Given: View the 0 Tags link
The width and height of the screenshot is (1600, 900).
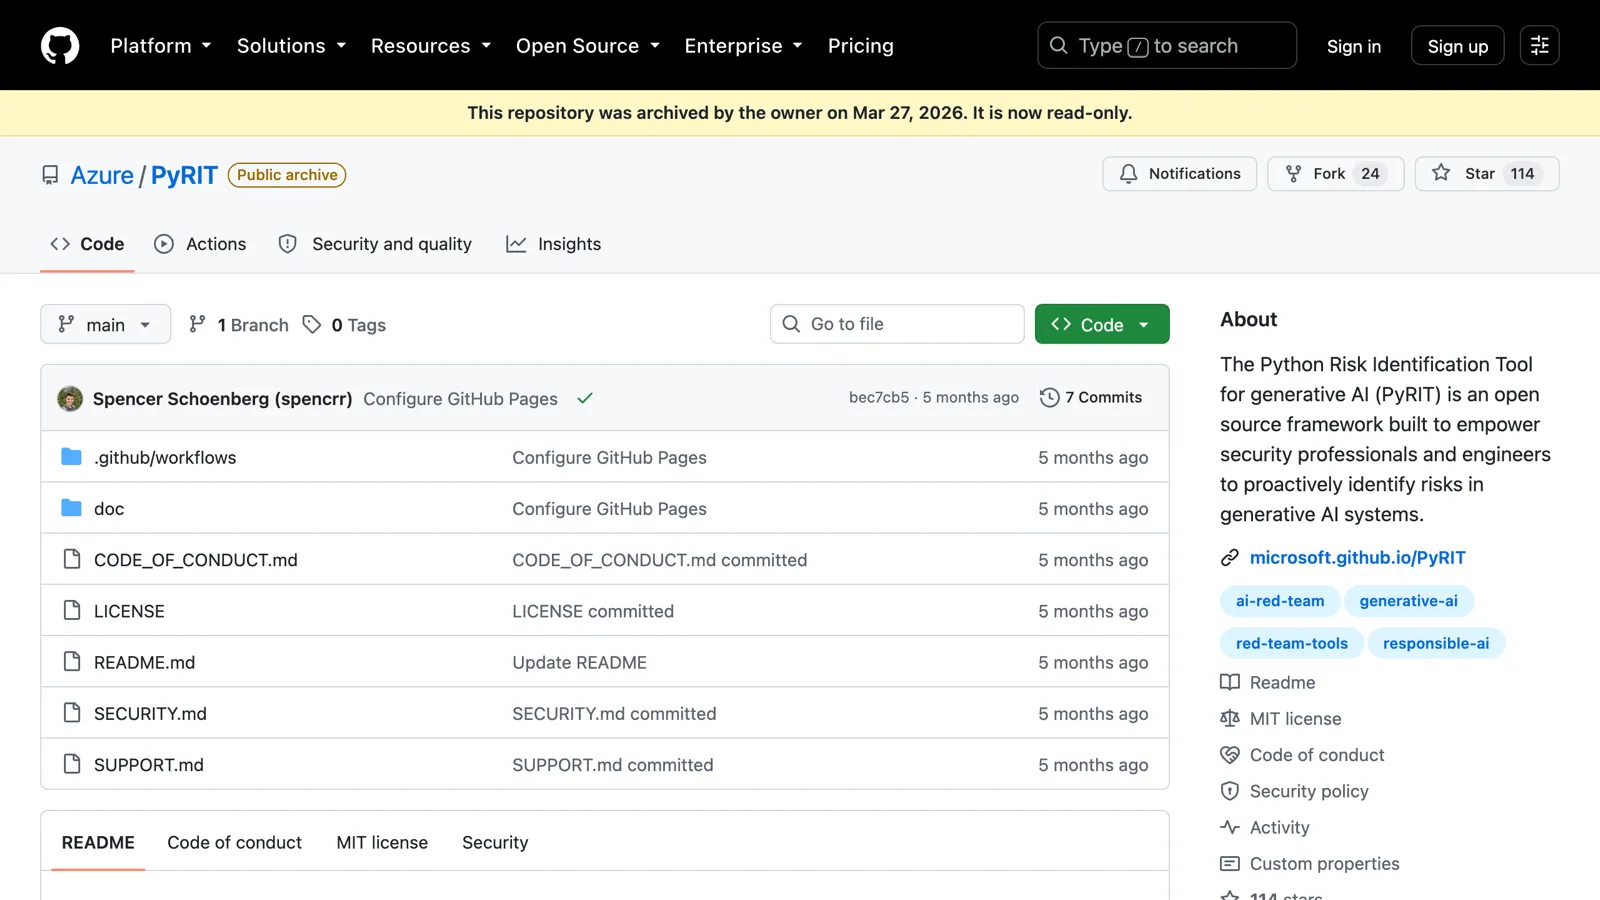Looking at the screenshot, I should pyautogui.click(x=344, y=325).
